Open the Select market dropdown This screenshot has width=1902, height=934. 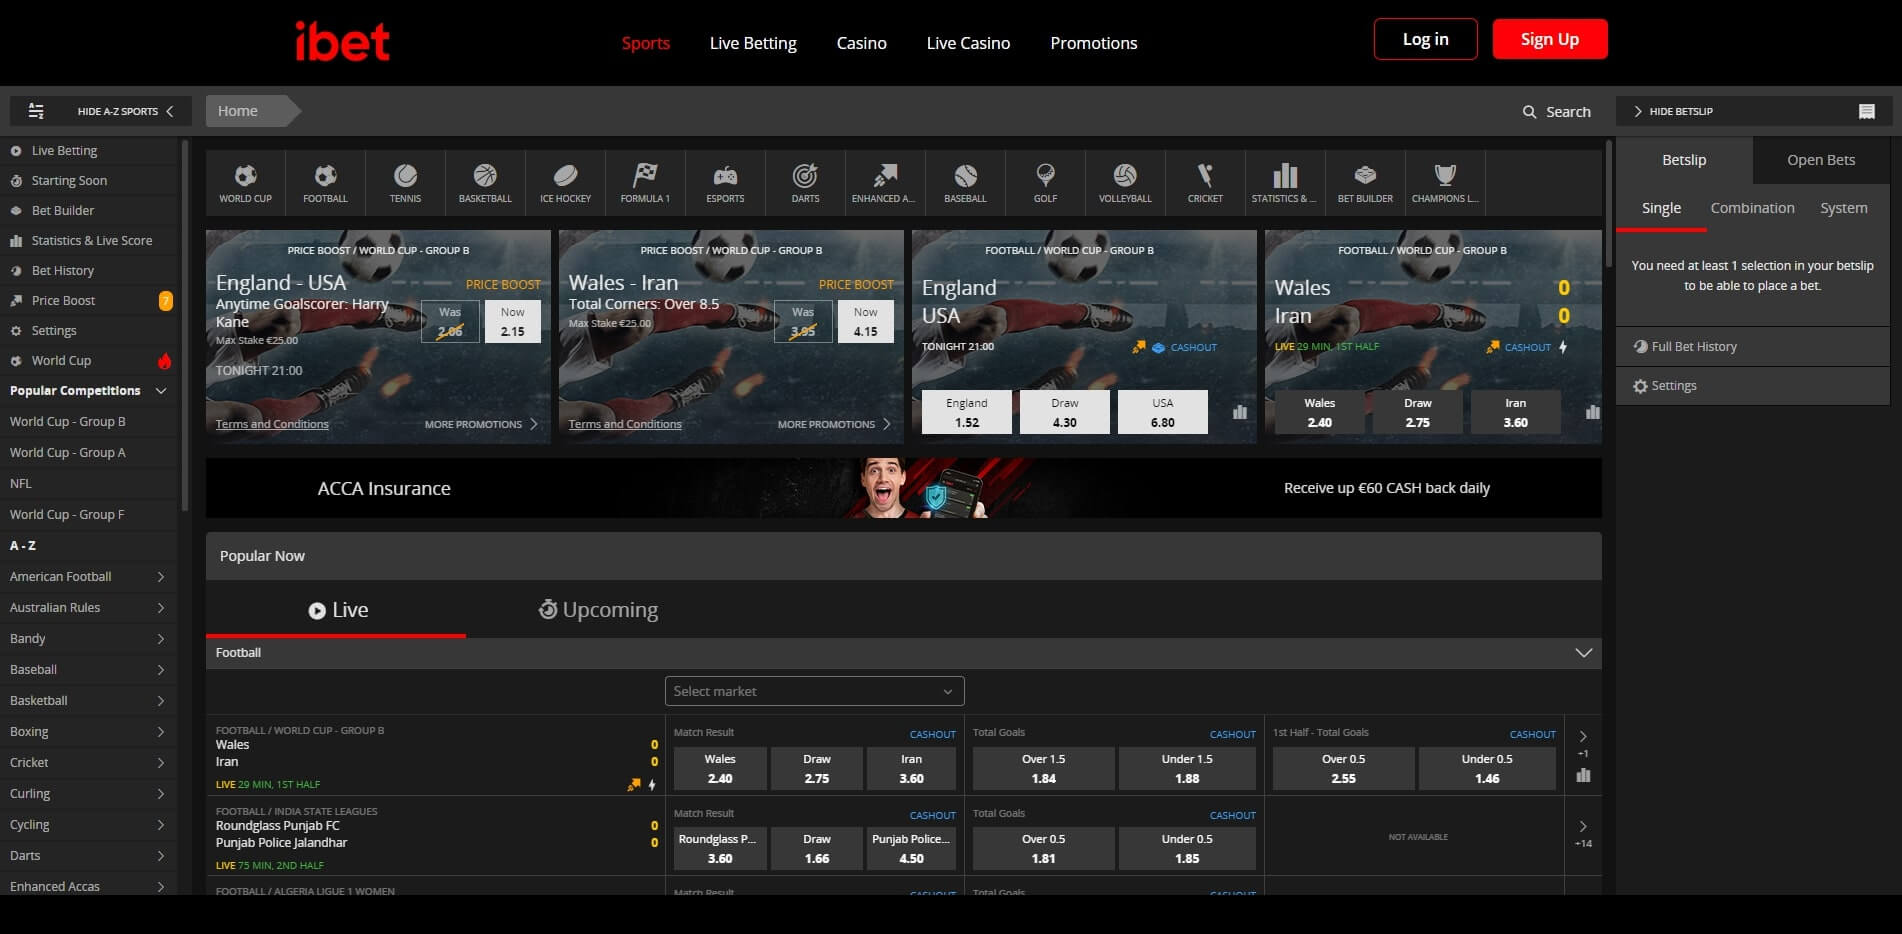tap(814, 691)
